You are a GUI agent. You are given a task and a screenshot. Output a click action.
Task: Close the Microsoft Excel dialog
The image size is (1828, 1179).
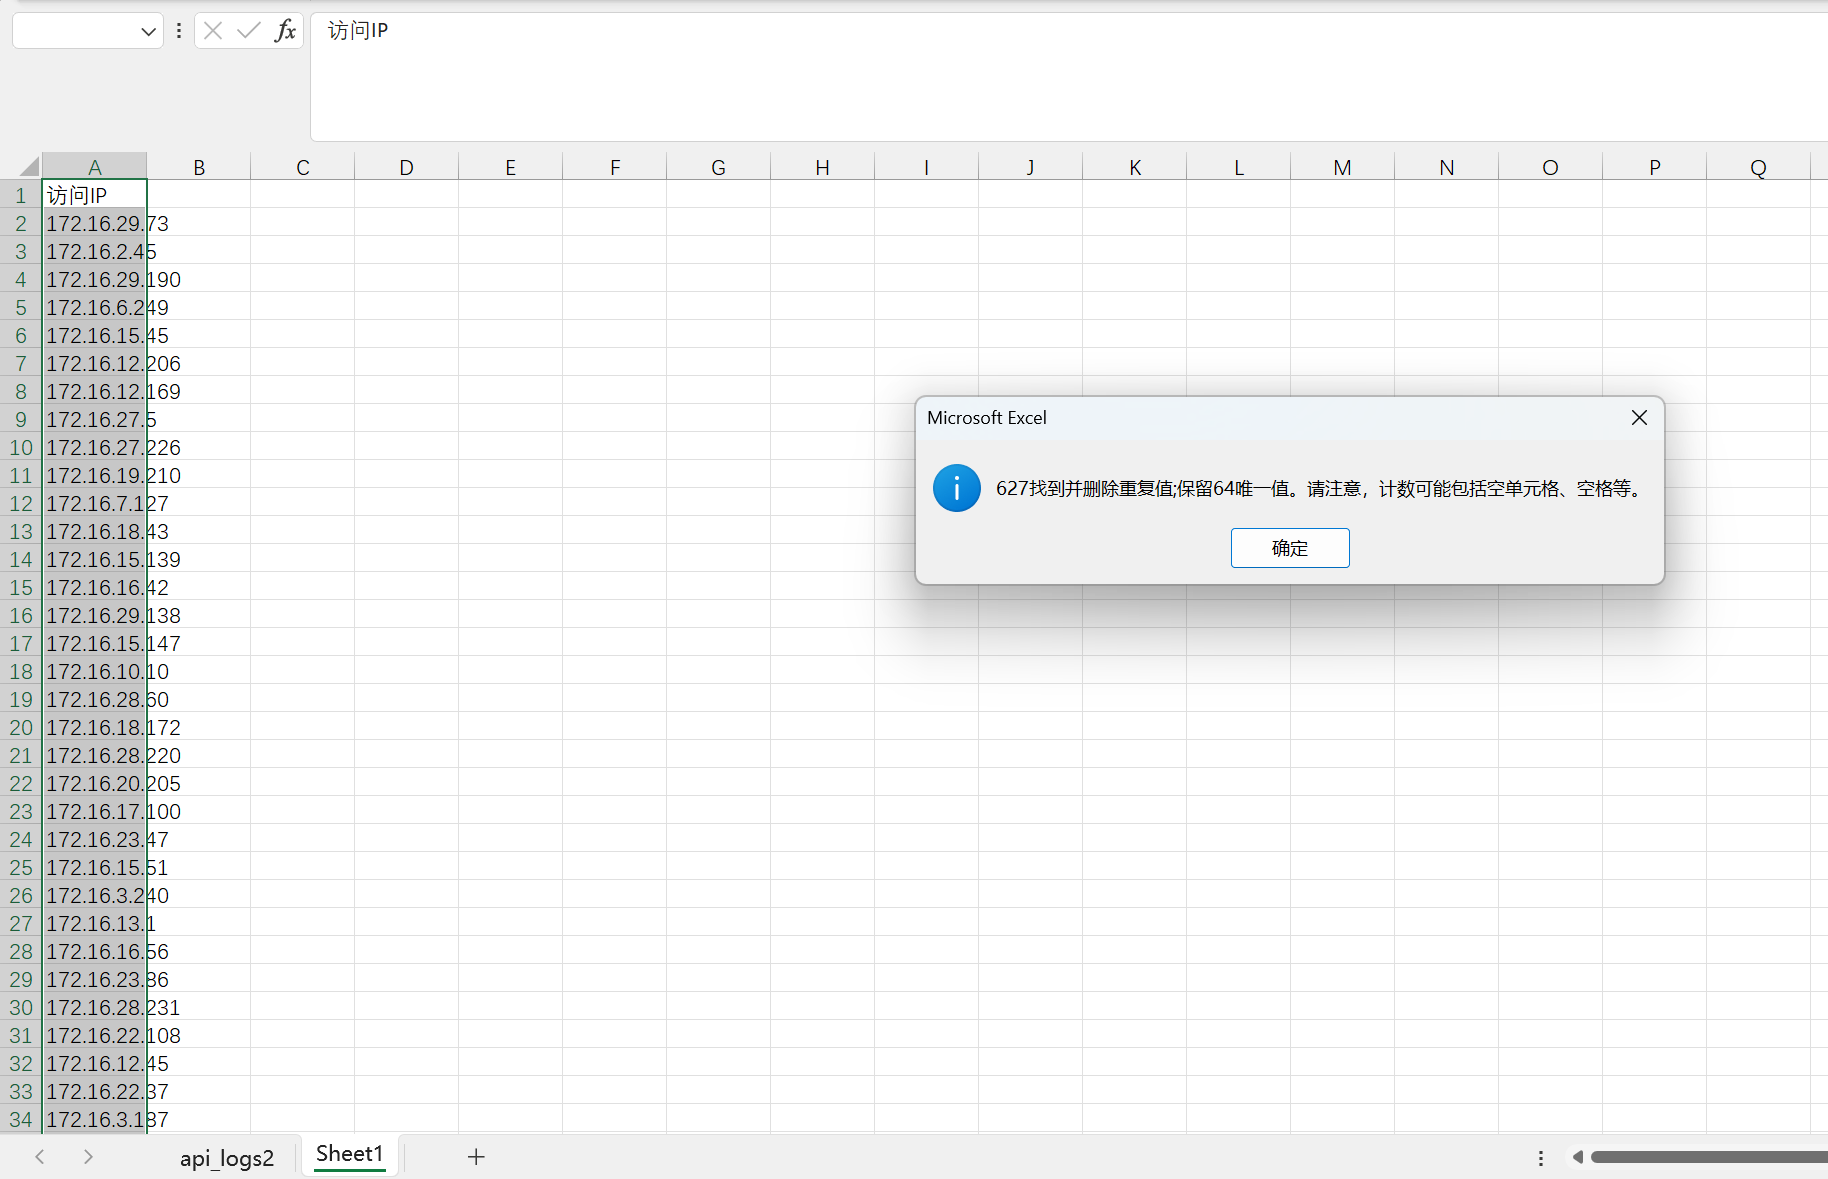coord(1639,418)
